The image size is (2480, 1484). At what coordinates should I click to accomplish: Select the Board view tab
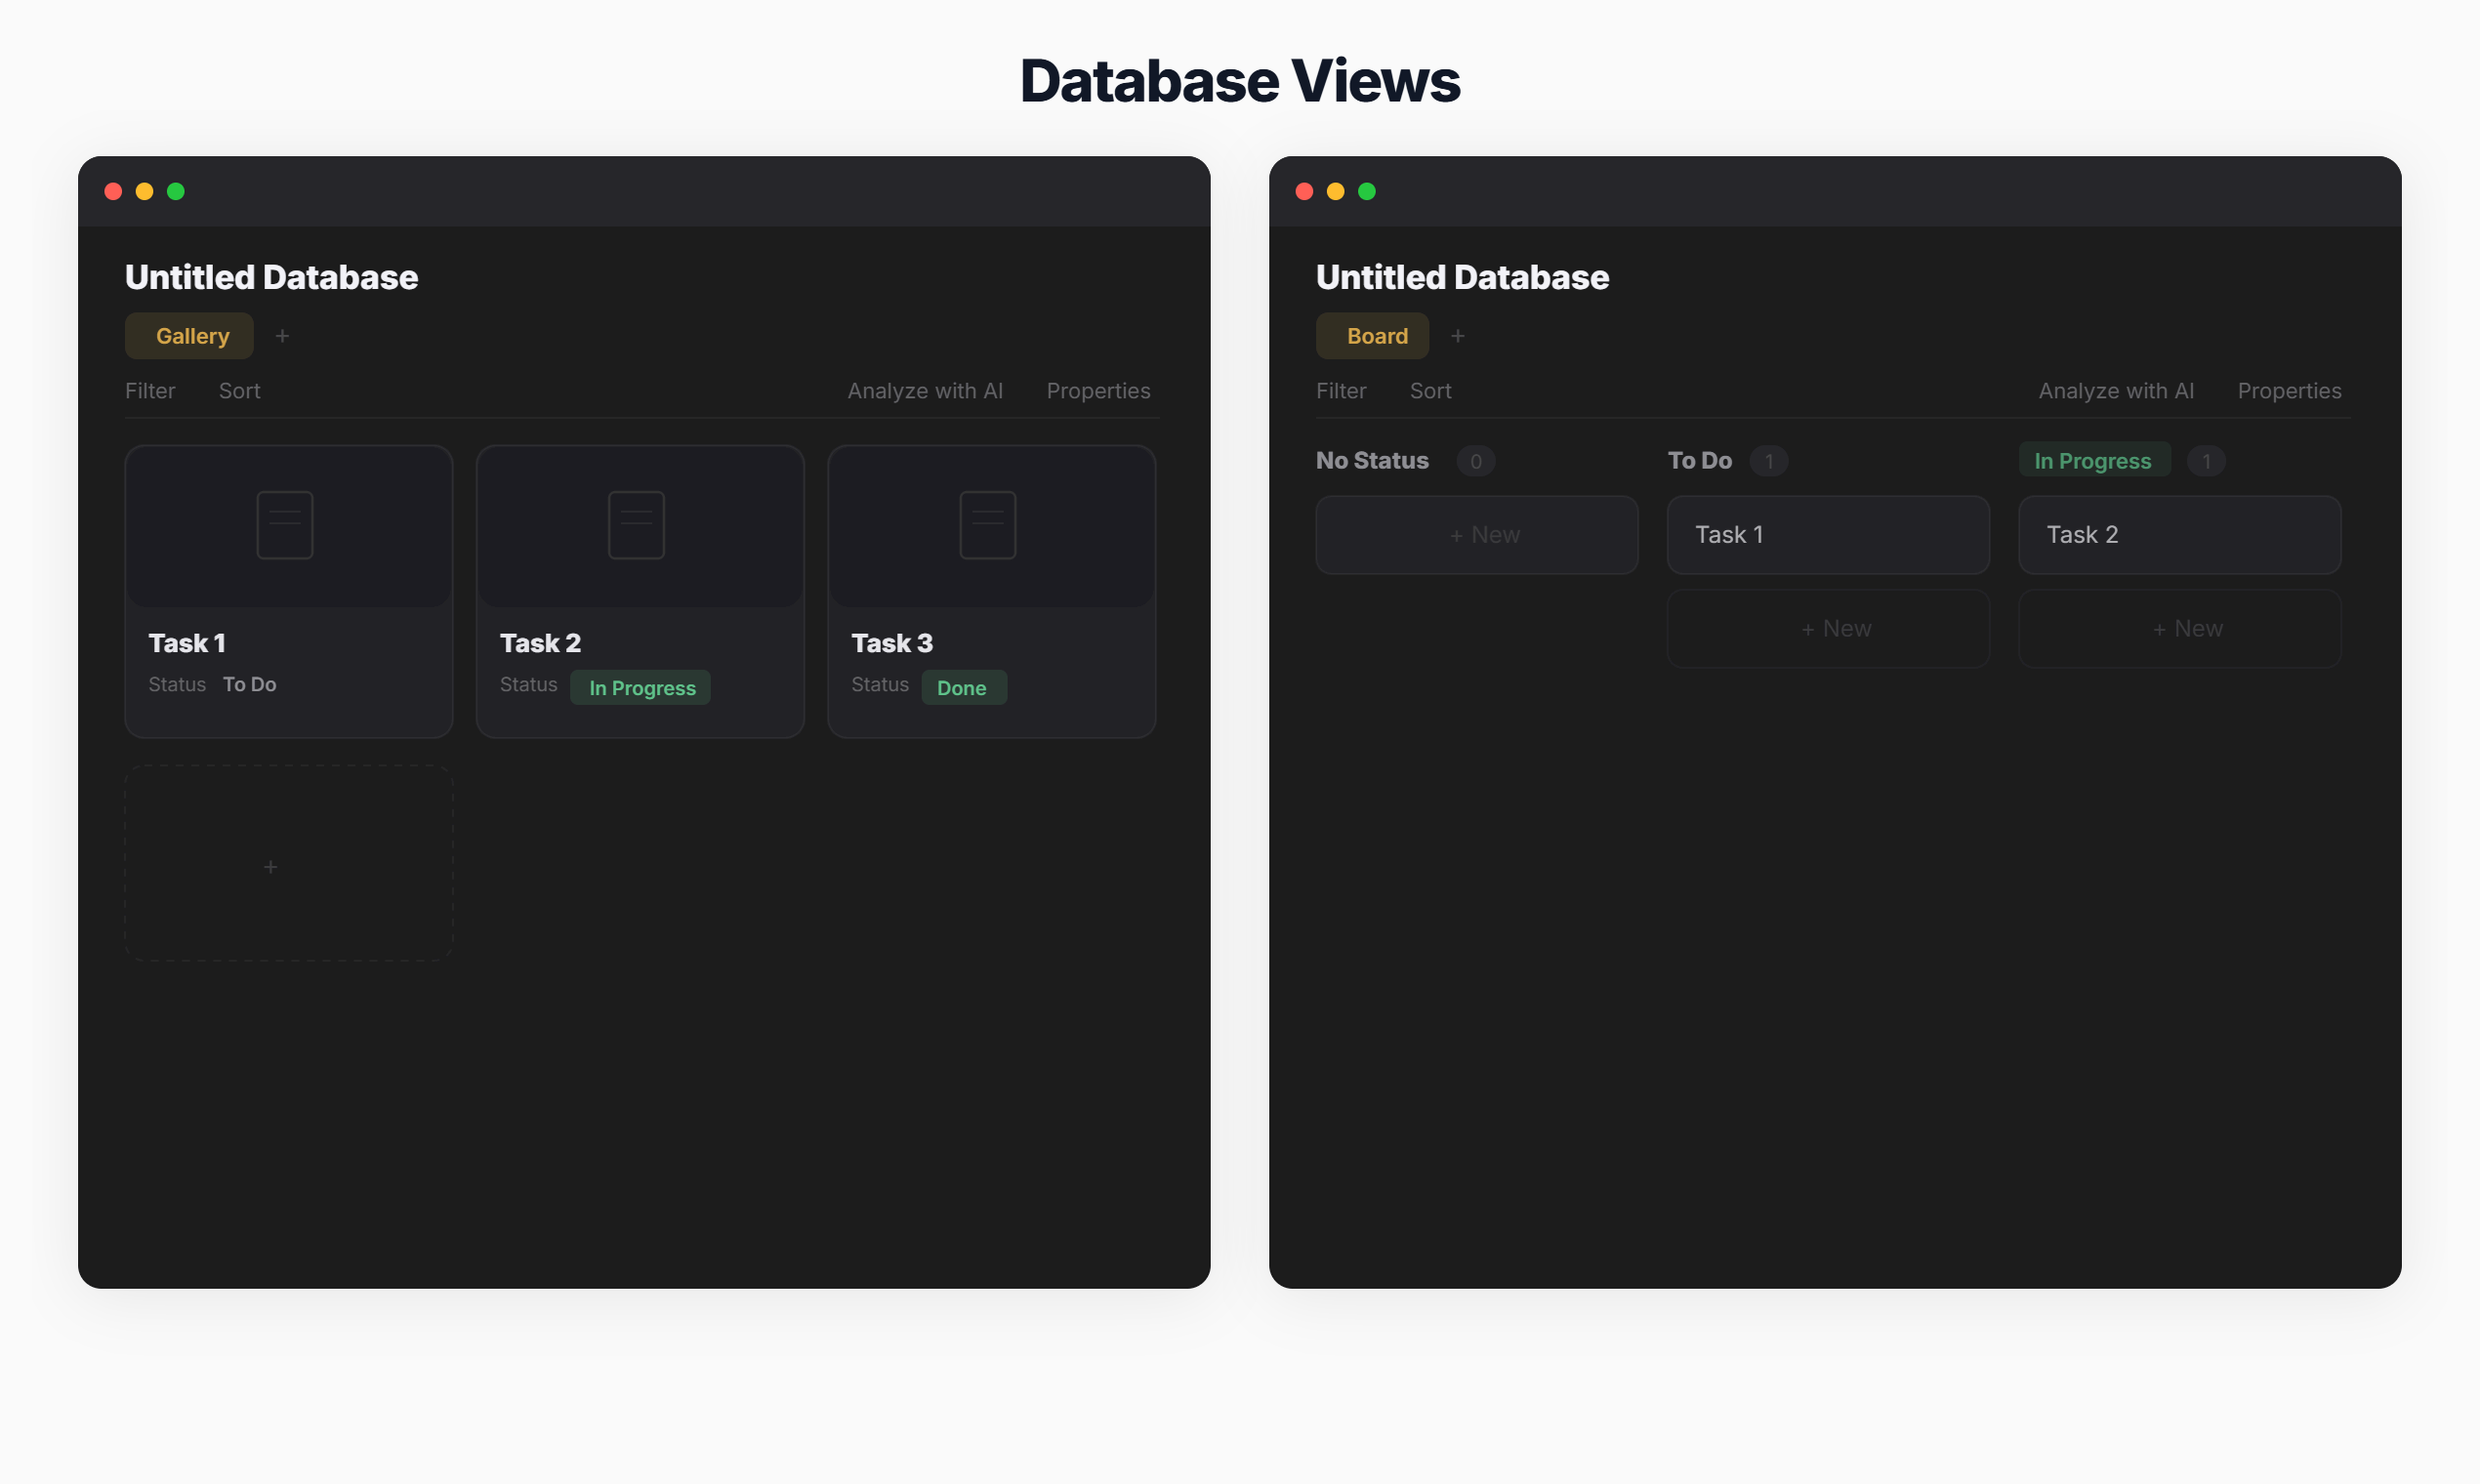coord(1372,336)
